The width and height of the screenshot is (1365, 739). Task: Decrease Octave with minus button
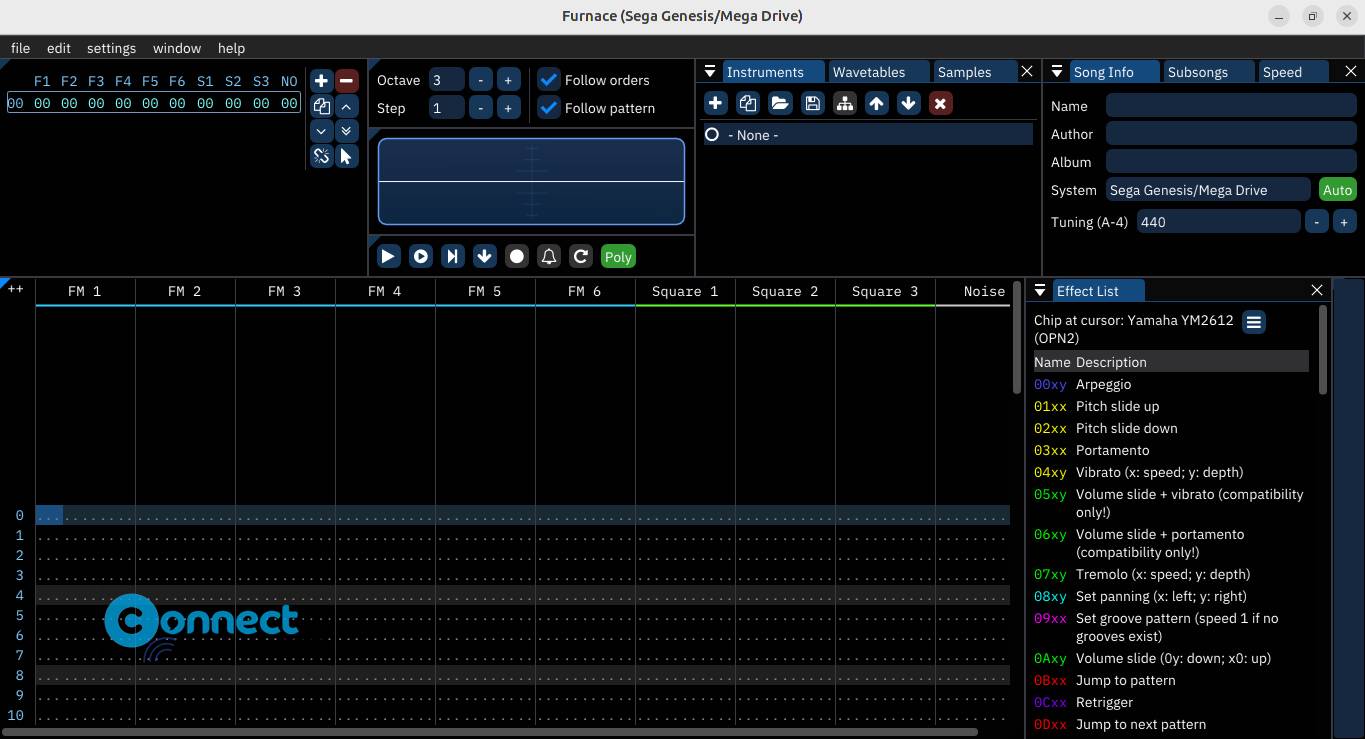coord(481,80)
